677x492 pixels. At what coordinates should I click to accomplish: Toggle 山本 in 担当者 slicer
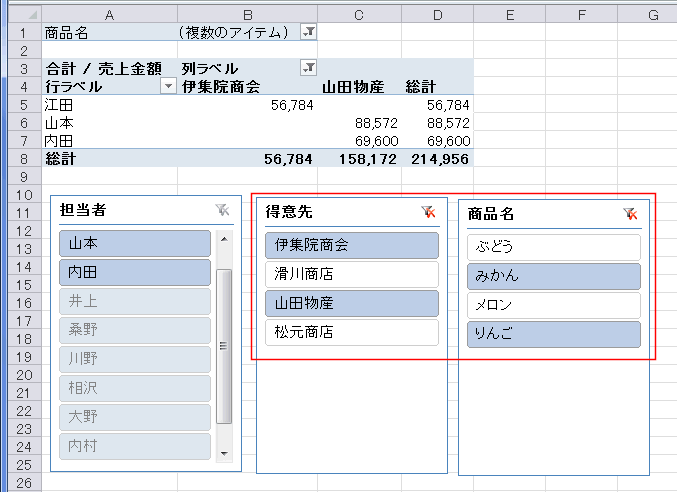click(x=135, y=243)
